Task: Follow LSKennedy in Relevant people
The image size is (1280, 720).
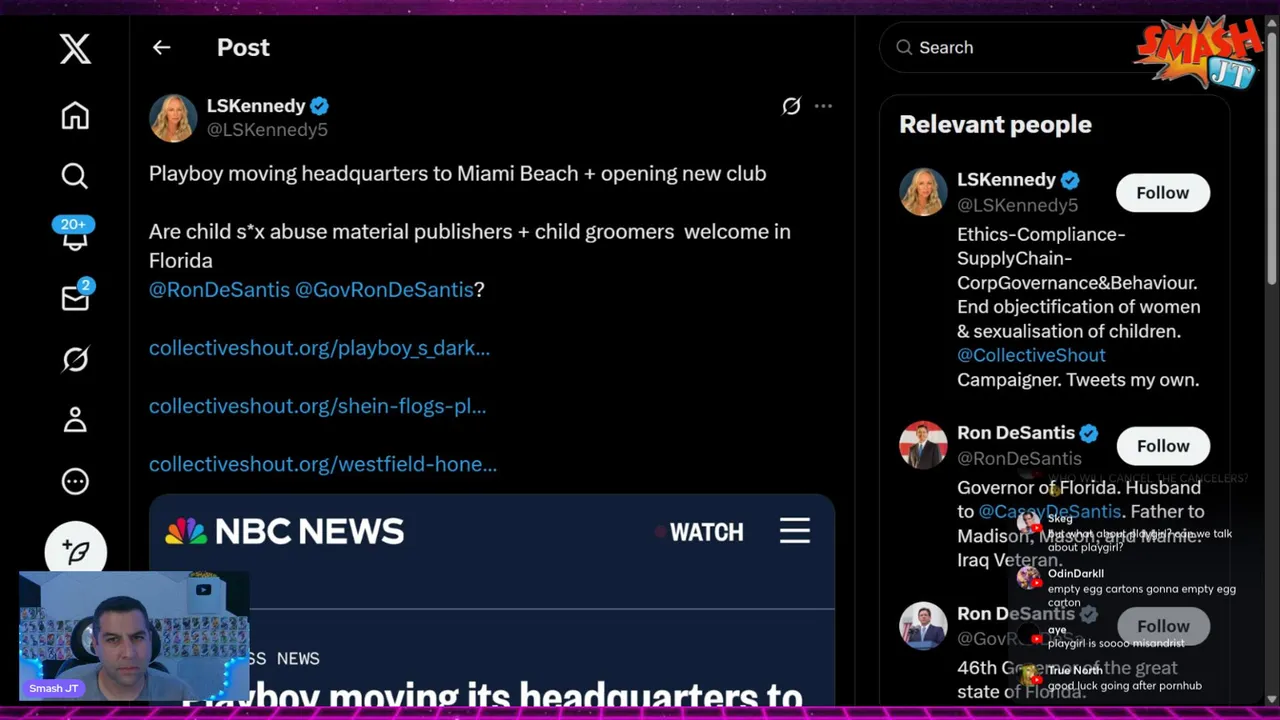Action: [x=1162, y=193]
